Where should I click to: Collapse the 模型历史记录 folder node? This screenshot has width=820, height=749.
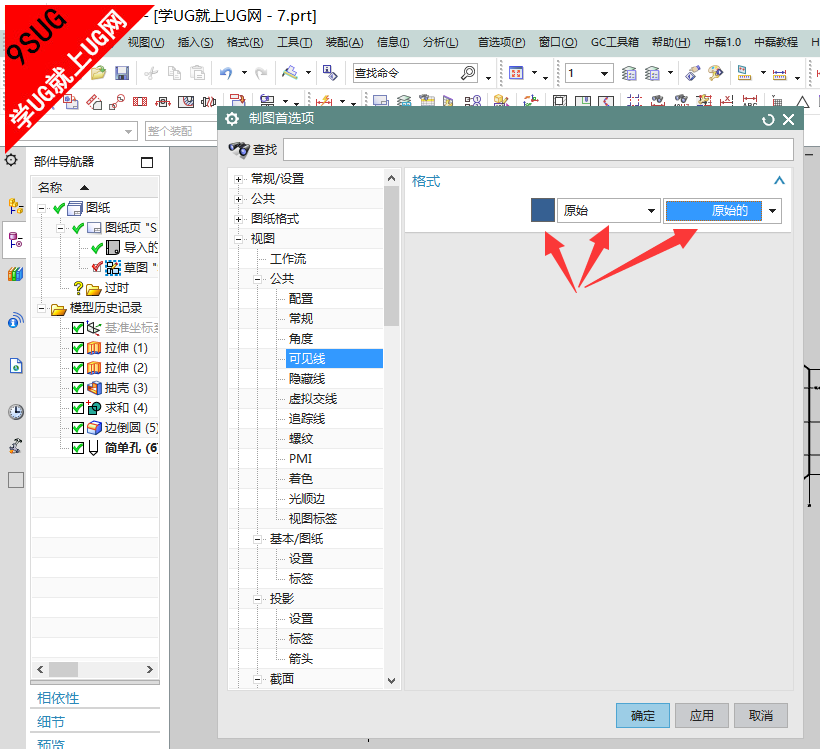(x=41, y=308)
